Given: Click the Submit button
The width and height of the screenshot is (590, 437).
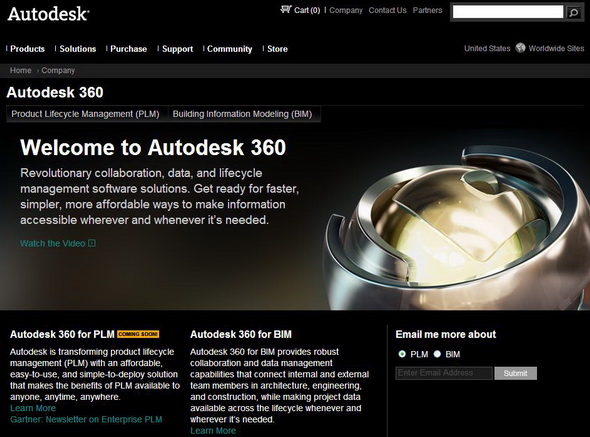Looking at the screenshot, I should click(515, 373).
